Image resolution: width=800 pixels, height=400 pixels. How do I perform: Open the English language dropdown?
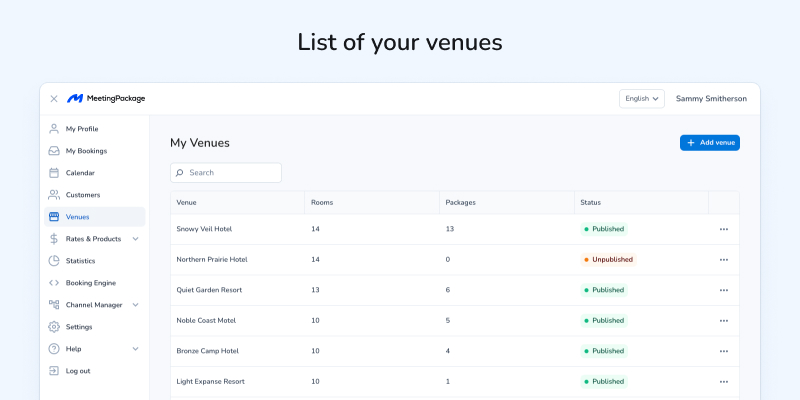(x=642, y=99)
